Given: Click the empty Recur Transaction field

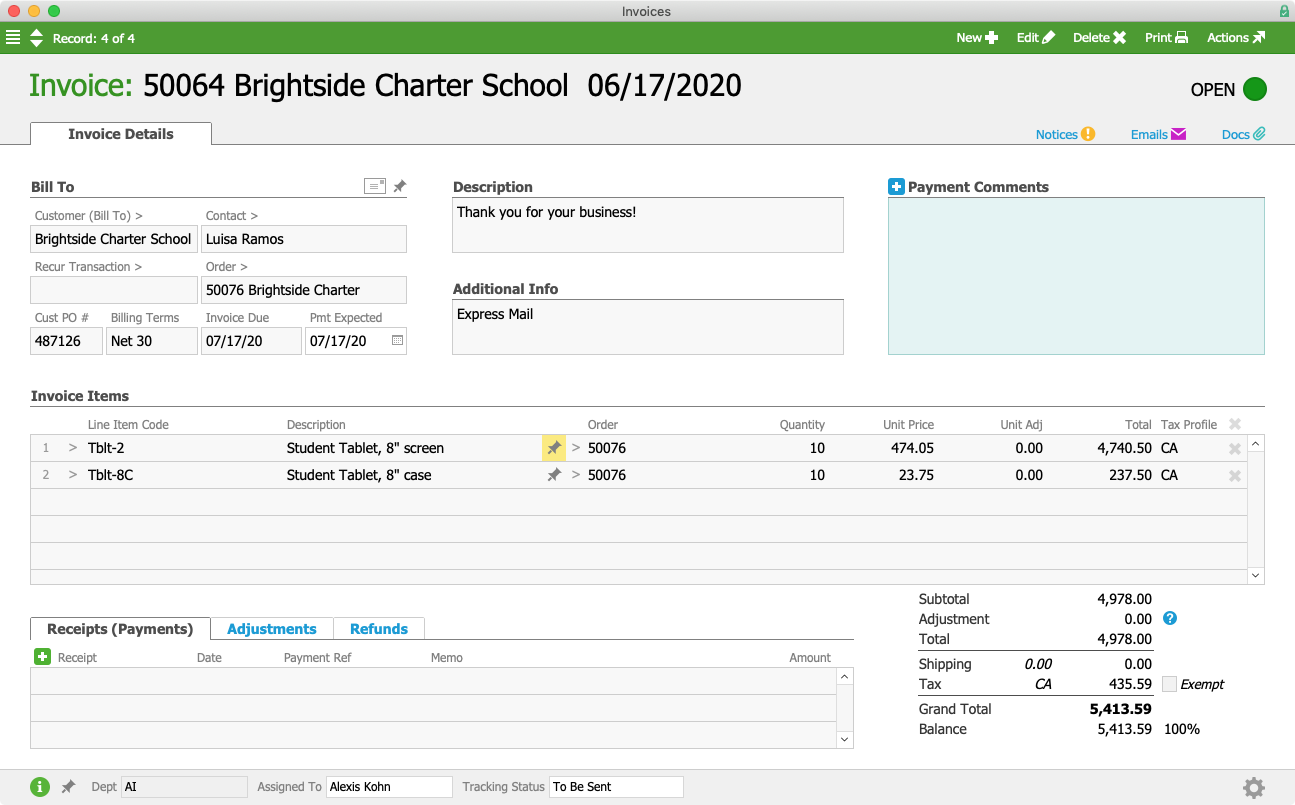Looking at the screenshot, I should pyautogui.click(x=114, y=290).
